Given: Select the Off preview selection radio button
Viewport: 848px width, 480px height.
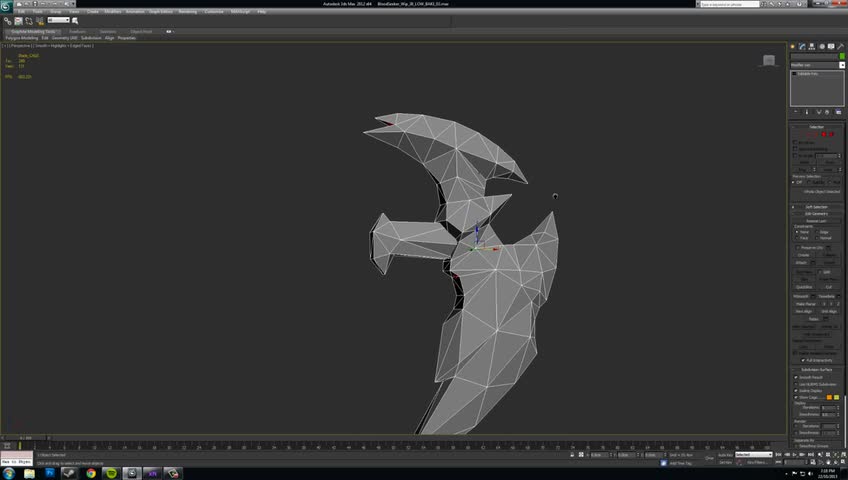Looking at the screenshot, I should (794, 182).
